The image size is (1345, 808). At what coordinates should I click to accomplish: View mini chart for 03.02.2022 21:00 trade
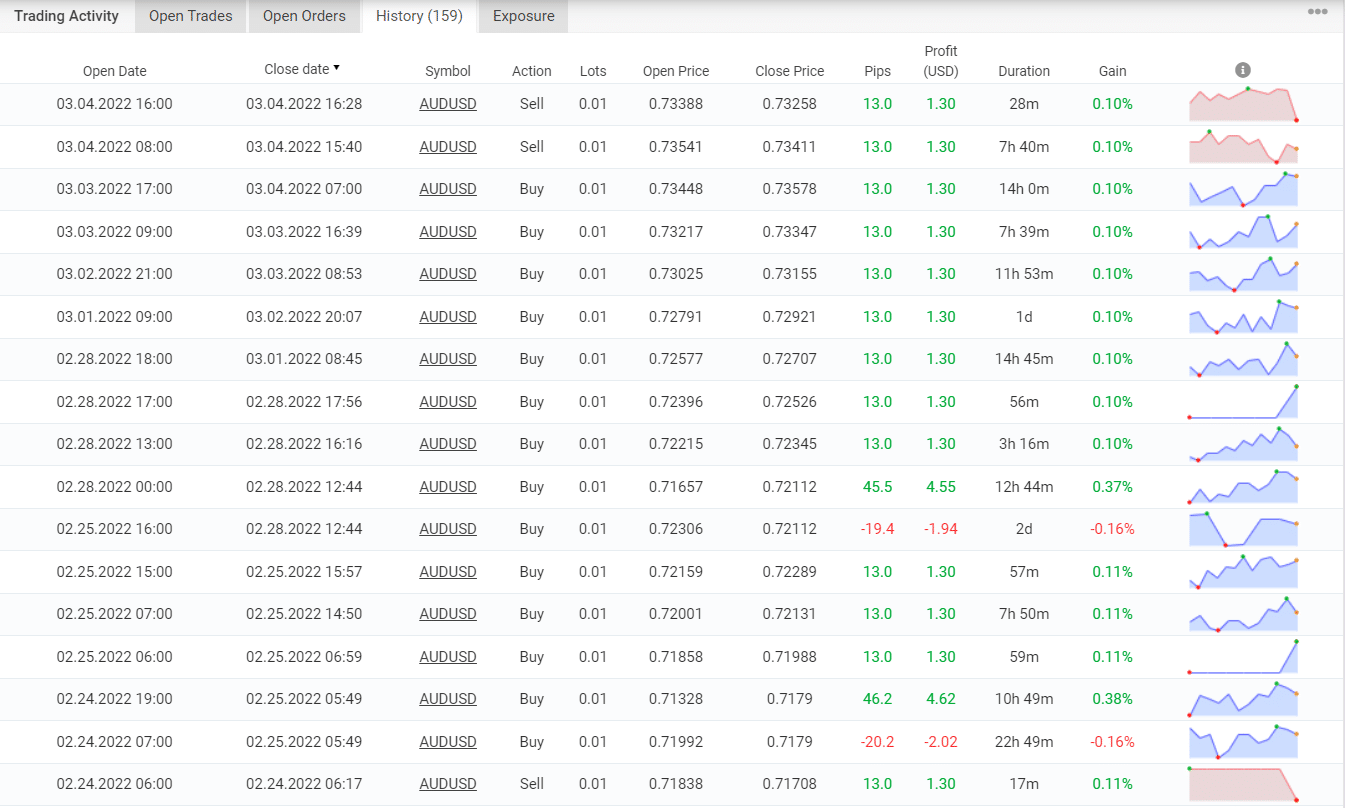tap(1243, 274)
